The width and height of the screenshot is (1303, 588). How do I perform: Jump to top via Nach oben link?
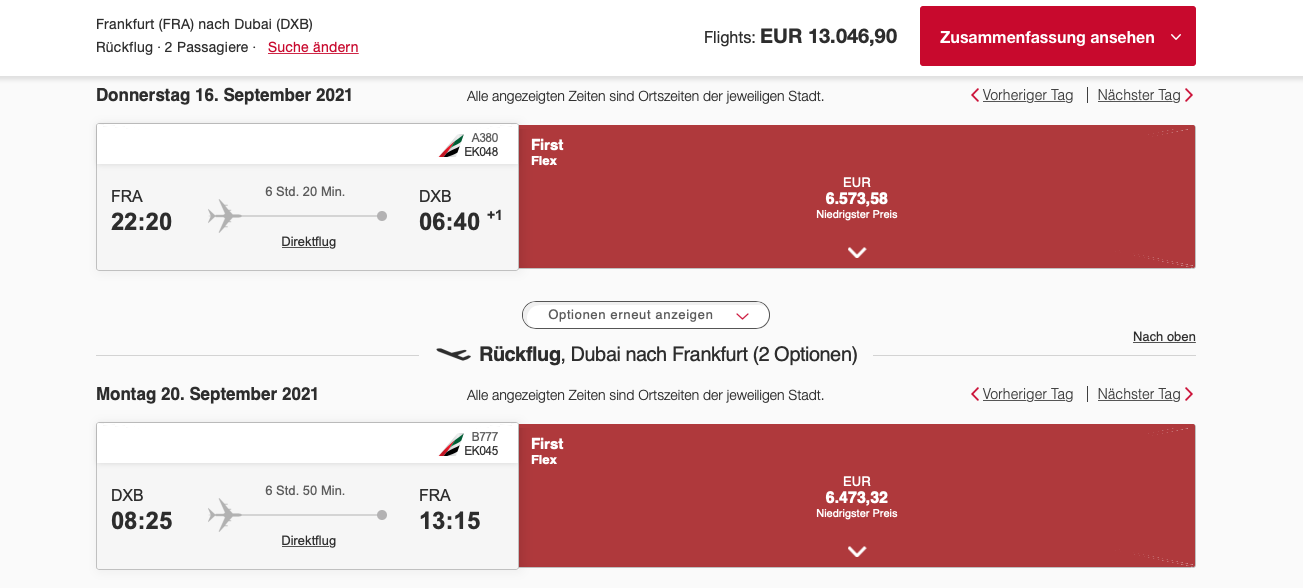click(x=1164, y=337)
